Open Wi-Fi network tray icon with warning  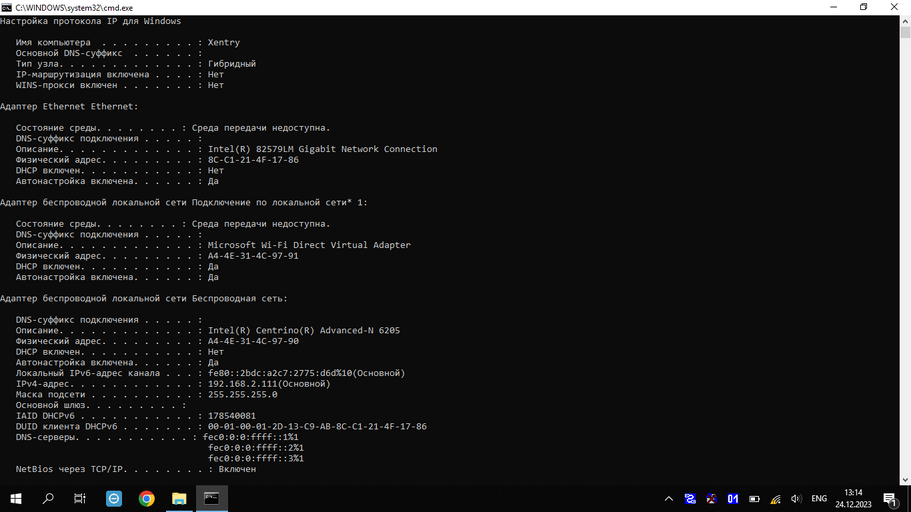[x=776, y=499]
